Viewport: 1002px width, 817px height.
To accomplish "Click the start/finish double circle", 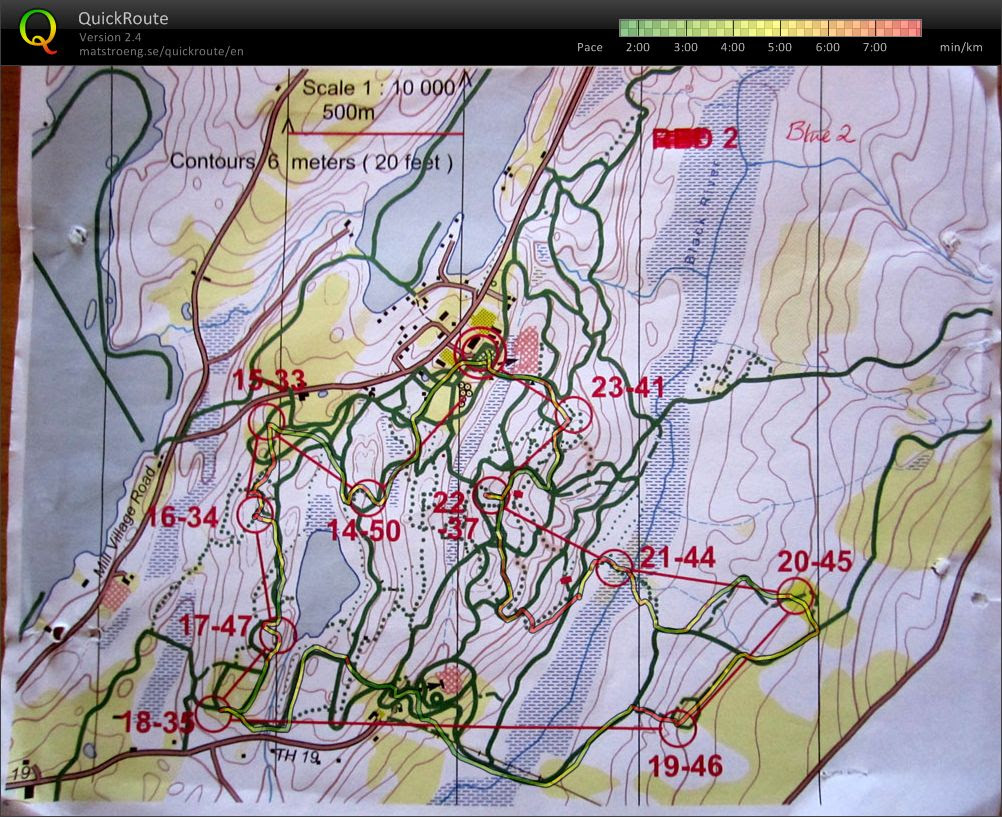I will point(480,352).
